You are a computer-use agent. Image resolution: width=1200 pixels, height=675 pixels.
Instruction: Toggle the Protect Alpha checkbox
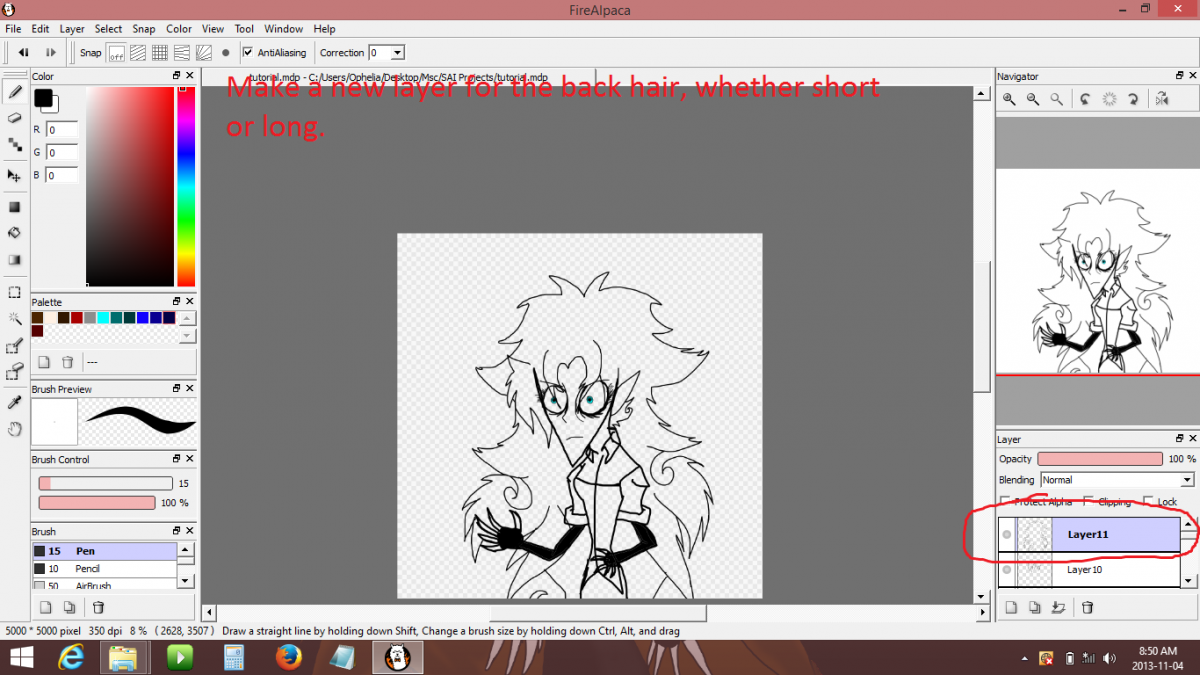coord(1007,502)
